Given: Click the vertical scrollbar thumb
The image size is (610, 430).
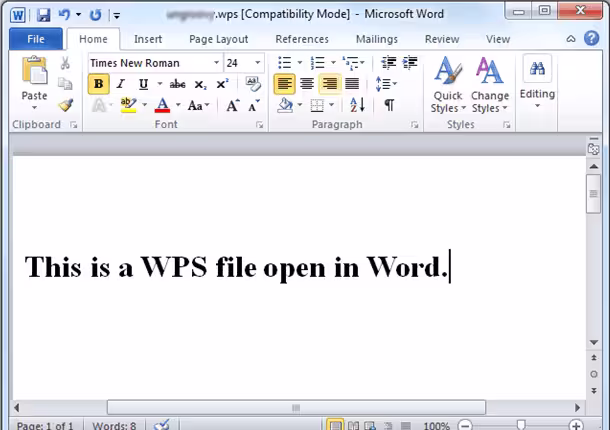Looking at the screenshot, I should pyautogui.click(x=593, y=194).
